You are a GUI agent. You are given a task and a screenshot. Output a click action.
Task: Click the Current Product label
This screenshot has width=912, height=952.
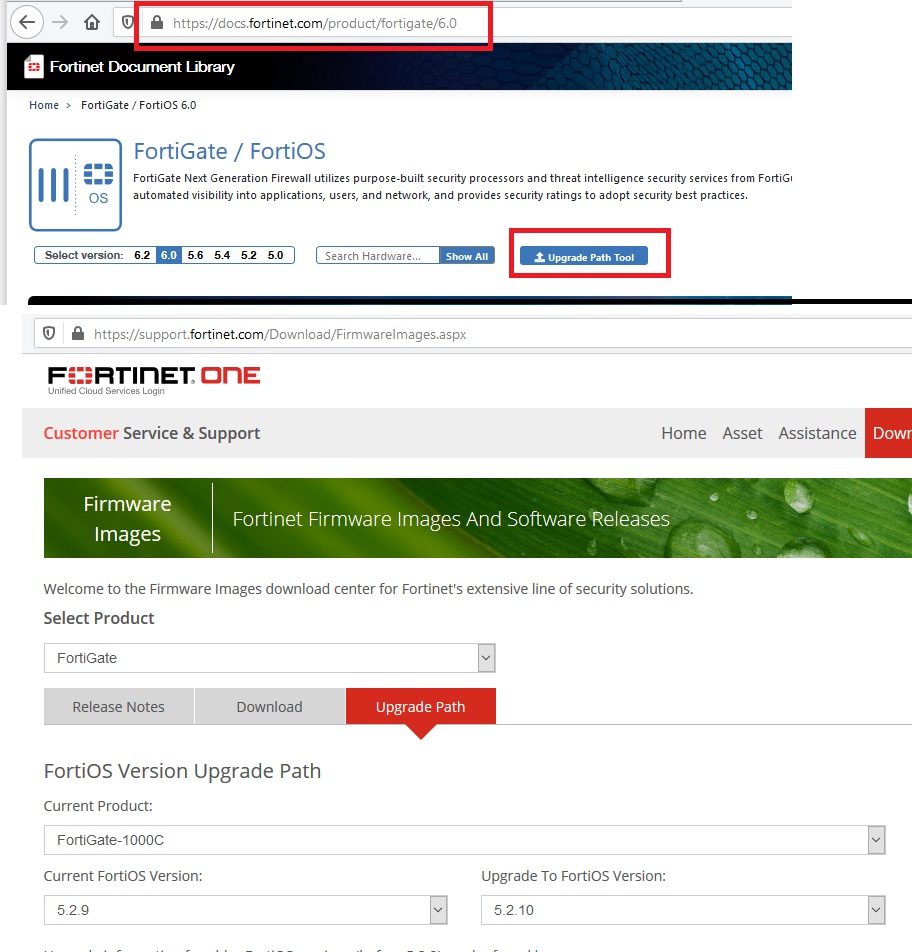tap(98, 806)
